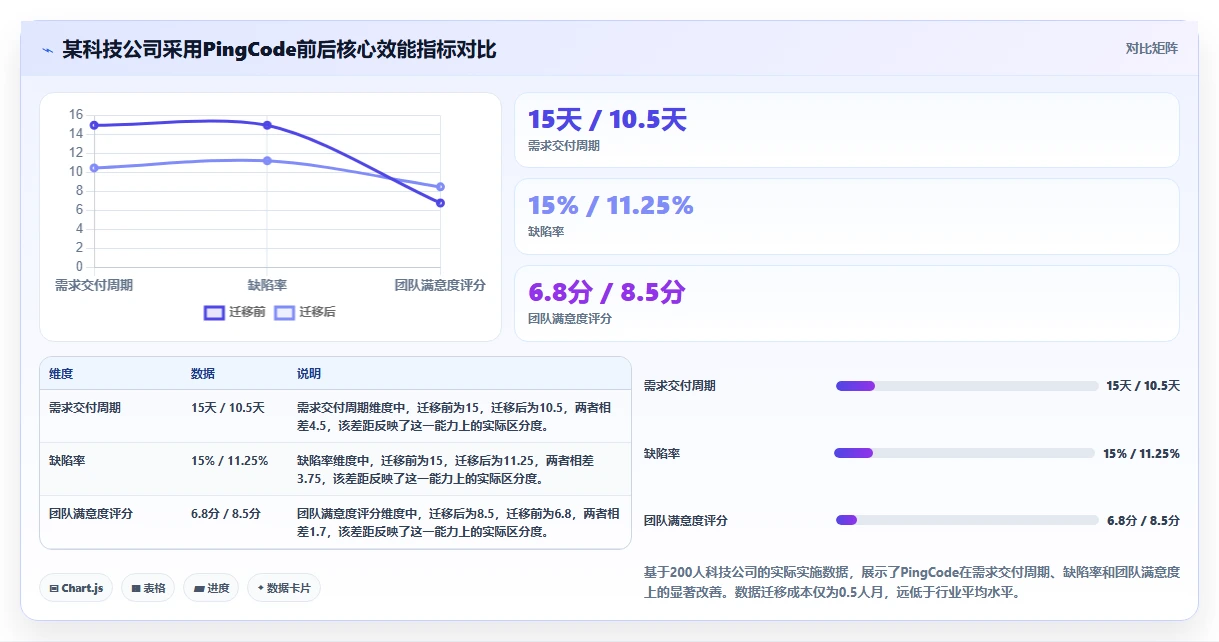
Task: Toggle the 迁移后 legend item
Action: [305, 312]
